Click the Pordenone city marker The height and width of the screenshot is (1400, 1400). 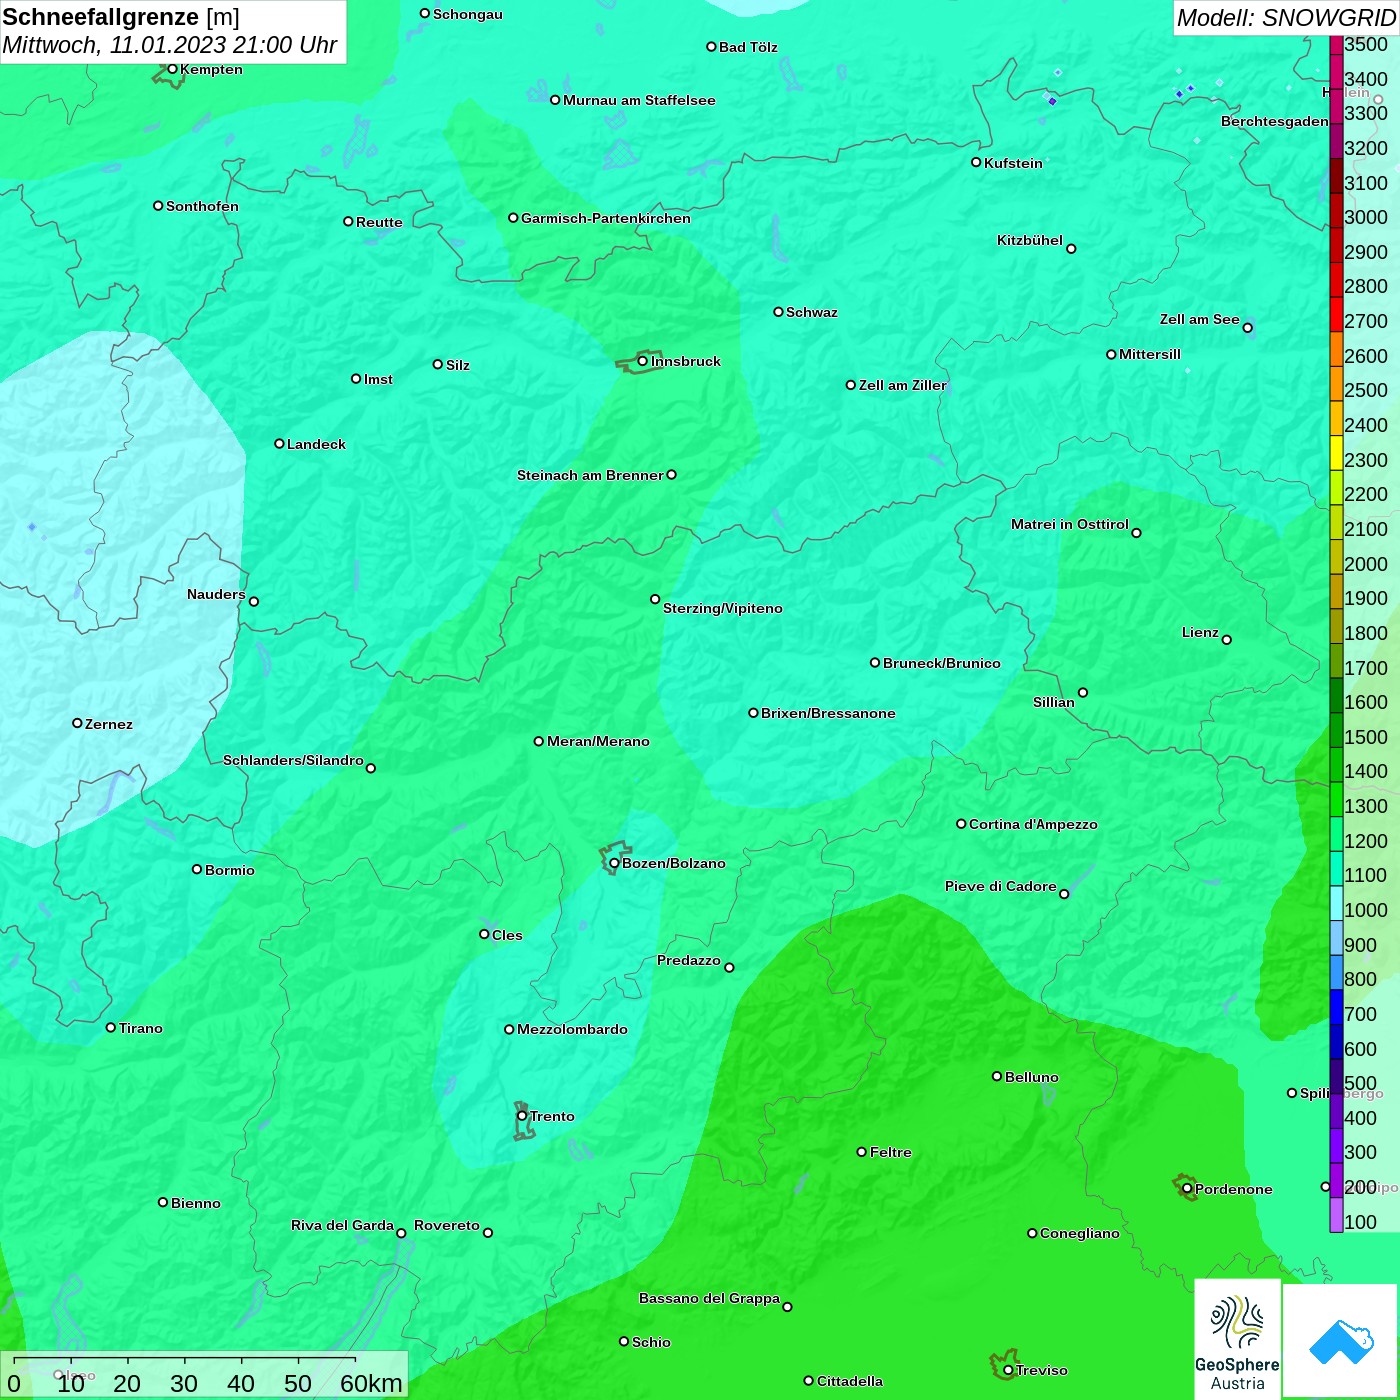click(x=1187, y=1189)
